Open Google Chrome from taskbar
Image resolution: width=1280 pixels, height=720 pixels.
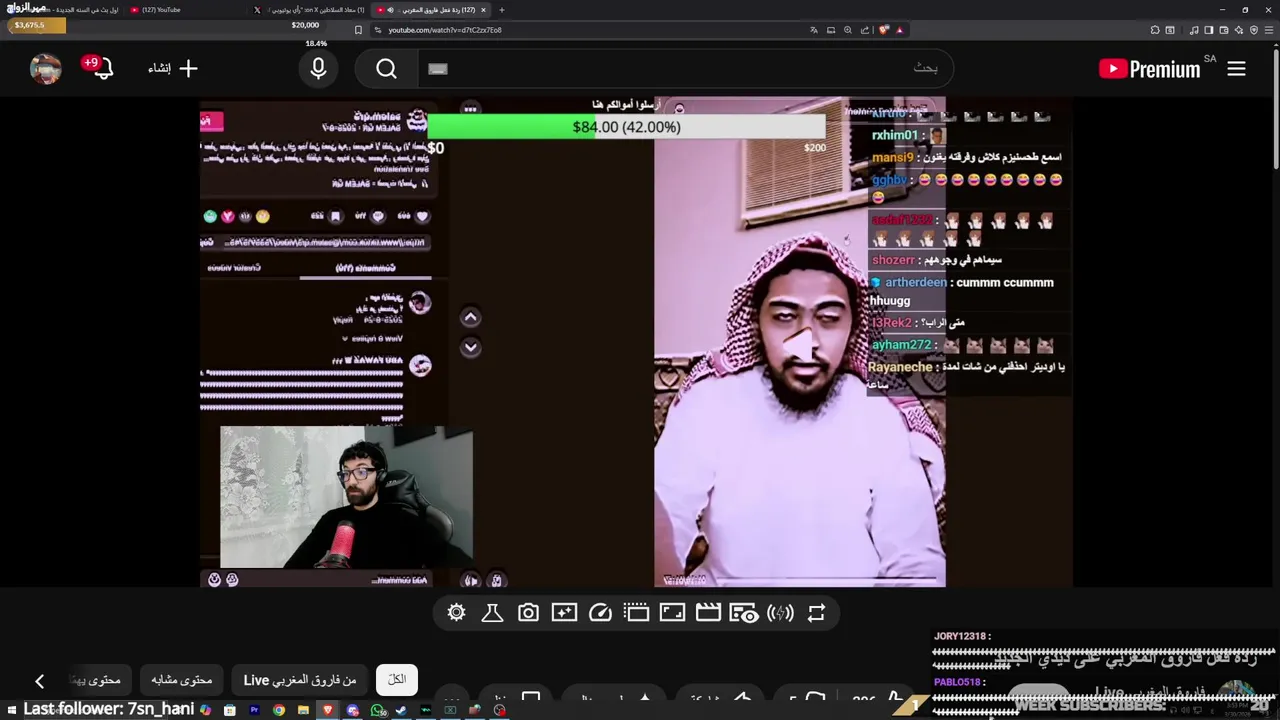click(x=279, y=710)
